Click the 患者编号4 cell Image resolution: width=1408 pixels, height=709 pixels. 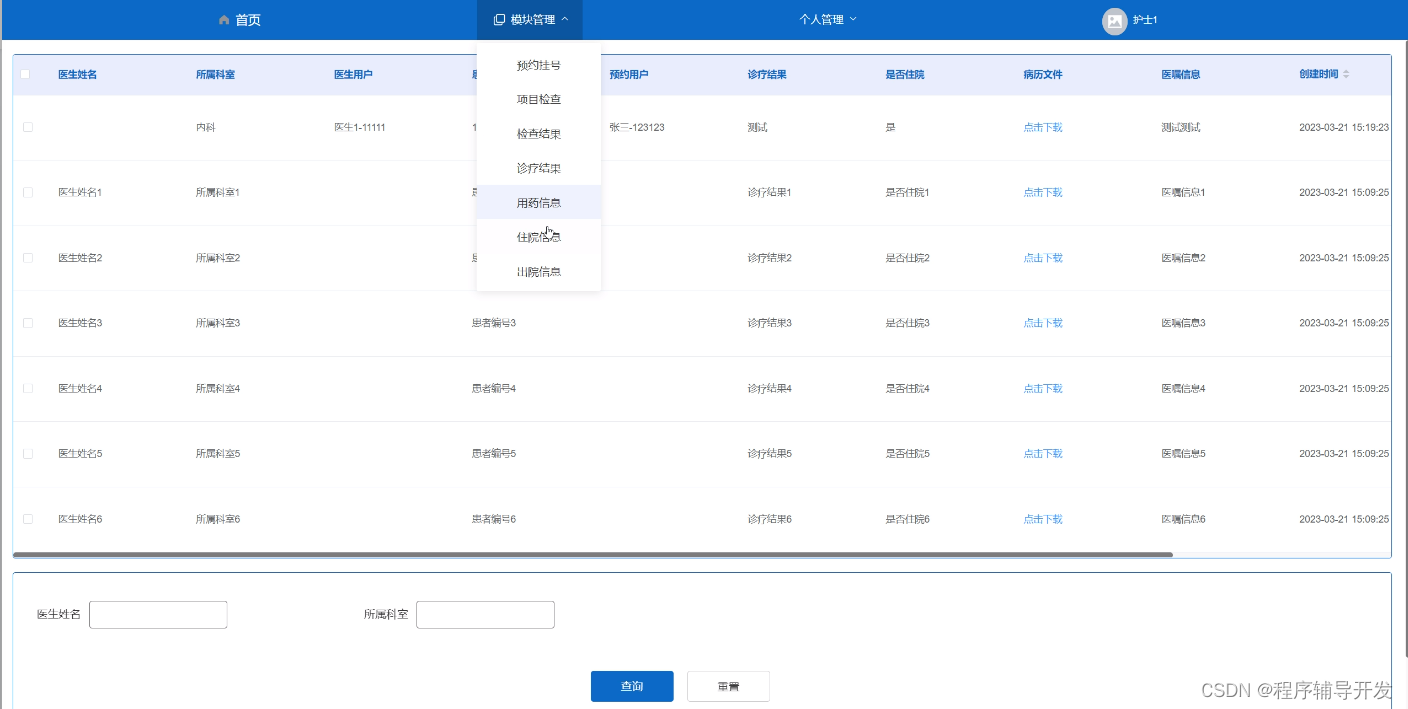pos(494,388)
